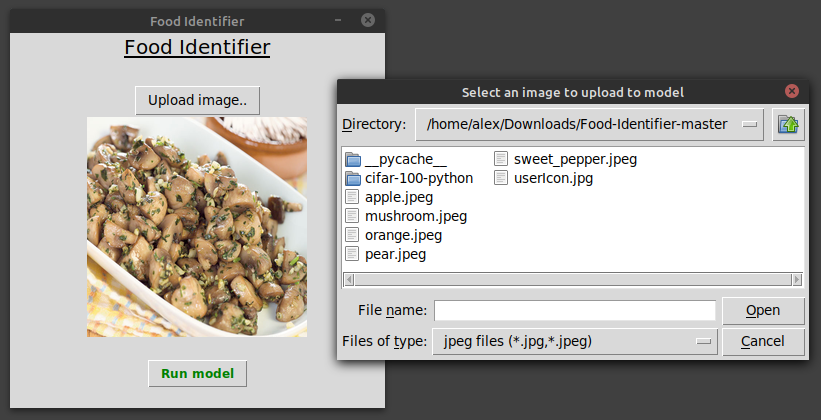821x420 pixels.
Task: Click the apple.jpeg file icon
Action: click(352, 197)
